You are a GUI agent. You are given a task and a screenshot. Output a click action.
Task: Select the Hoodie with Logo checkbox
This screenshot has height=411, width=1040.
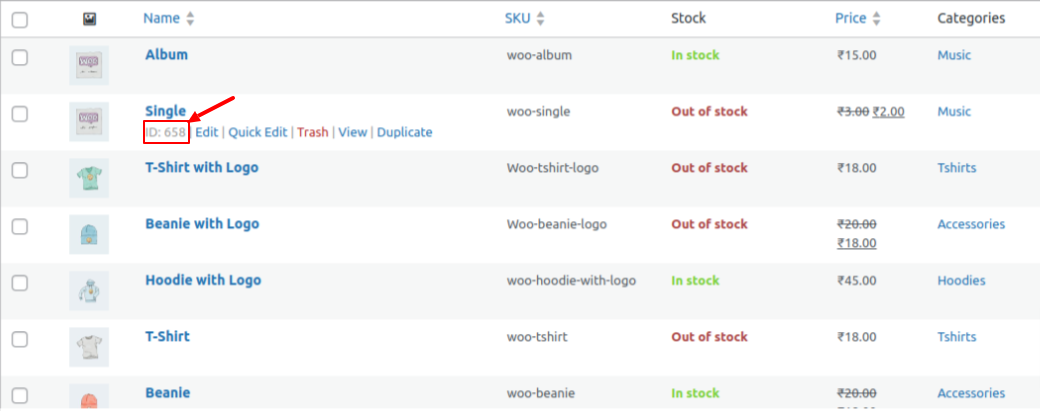pos(20,282)
